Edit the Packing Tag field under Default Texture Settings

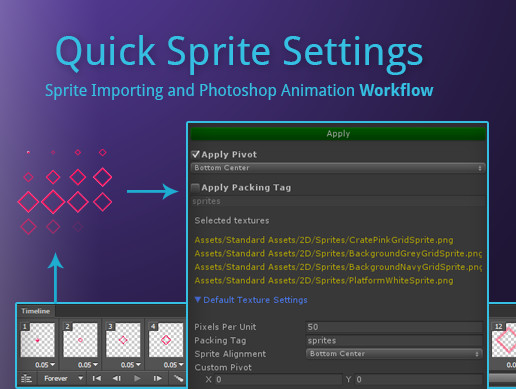coord(394,341)
